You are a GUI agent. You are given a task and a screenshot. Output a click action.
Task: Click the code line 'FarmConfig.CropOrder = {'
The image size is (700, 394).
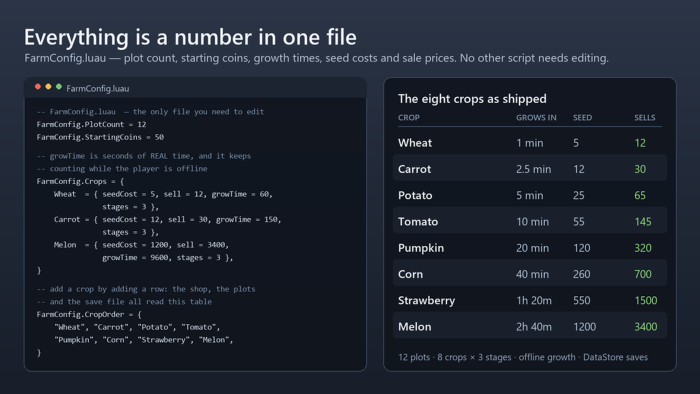(89, 315)
